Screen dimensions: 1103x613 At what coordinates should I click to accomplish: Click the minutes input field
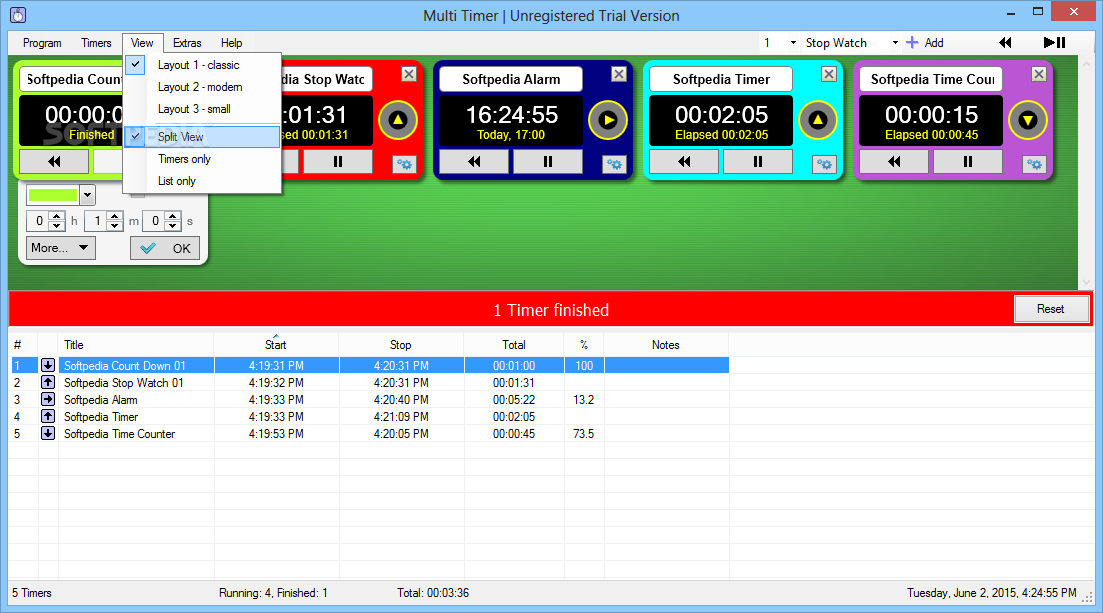point(96,221)
